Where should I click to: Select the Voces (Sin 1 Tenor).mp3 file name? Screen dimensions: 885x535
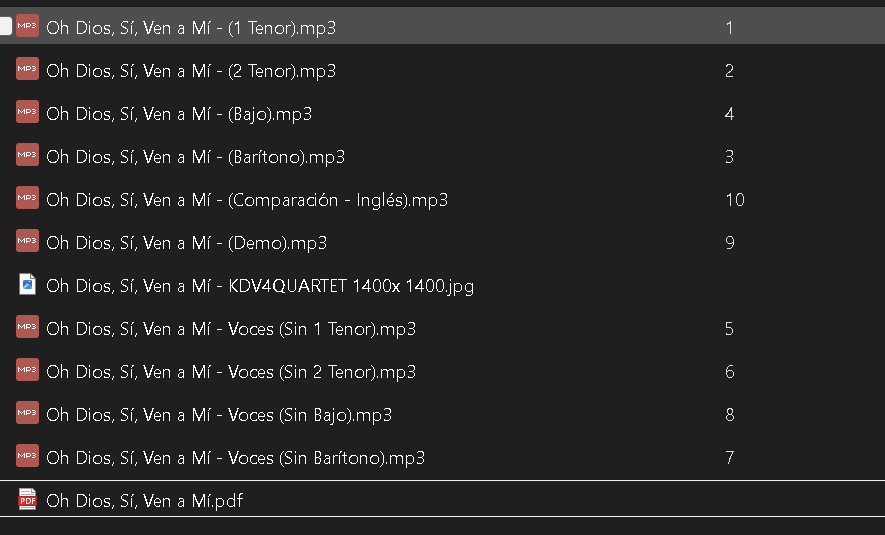point(231,329)
